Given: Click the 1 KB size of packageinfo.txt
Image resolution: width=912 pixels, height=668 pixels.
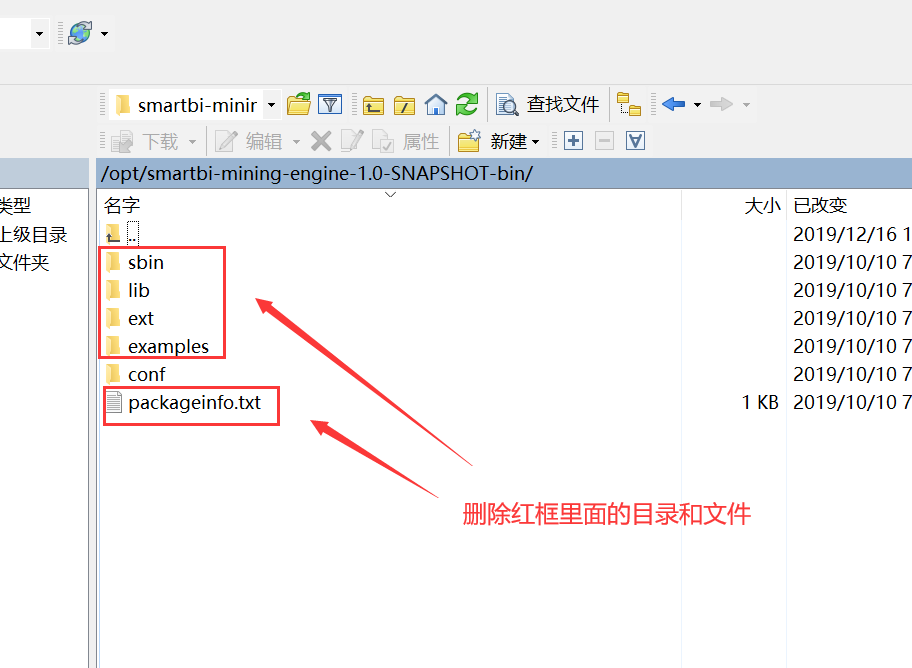Looking at the screenshot, I should 761,403.
